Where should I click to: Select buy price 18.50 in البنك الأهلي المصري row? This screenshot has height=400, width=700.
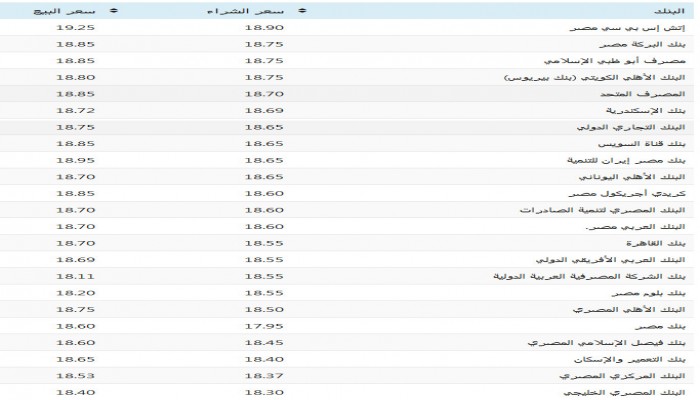[x=264, y=309]
